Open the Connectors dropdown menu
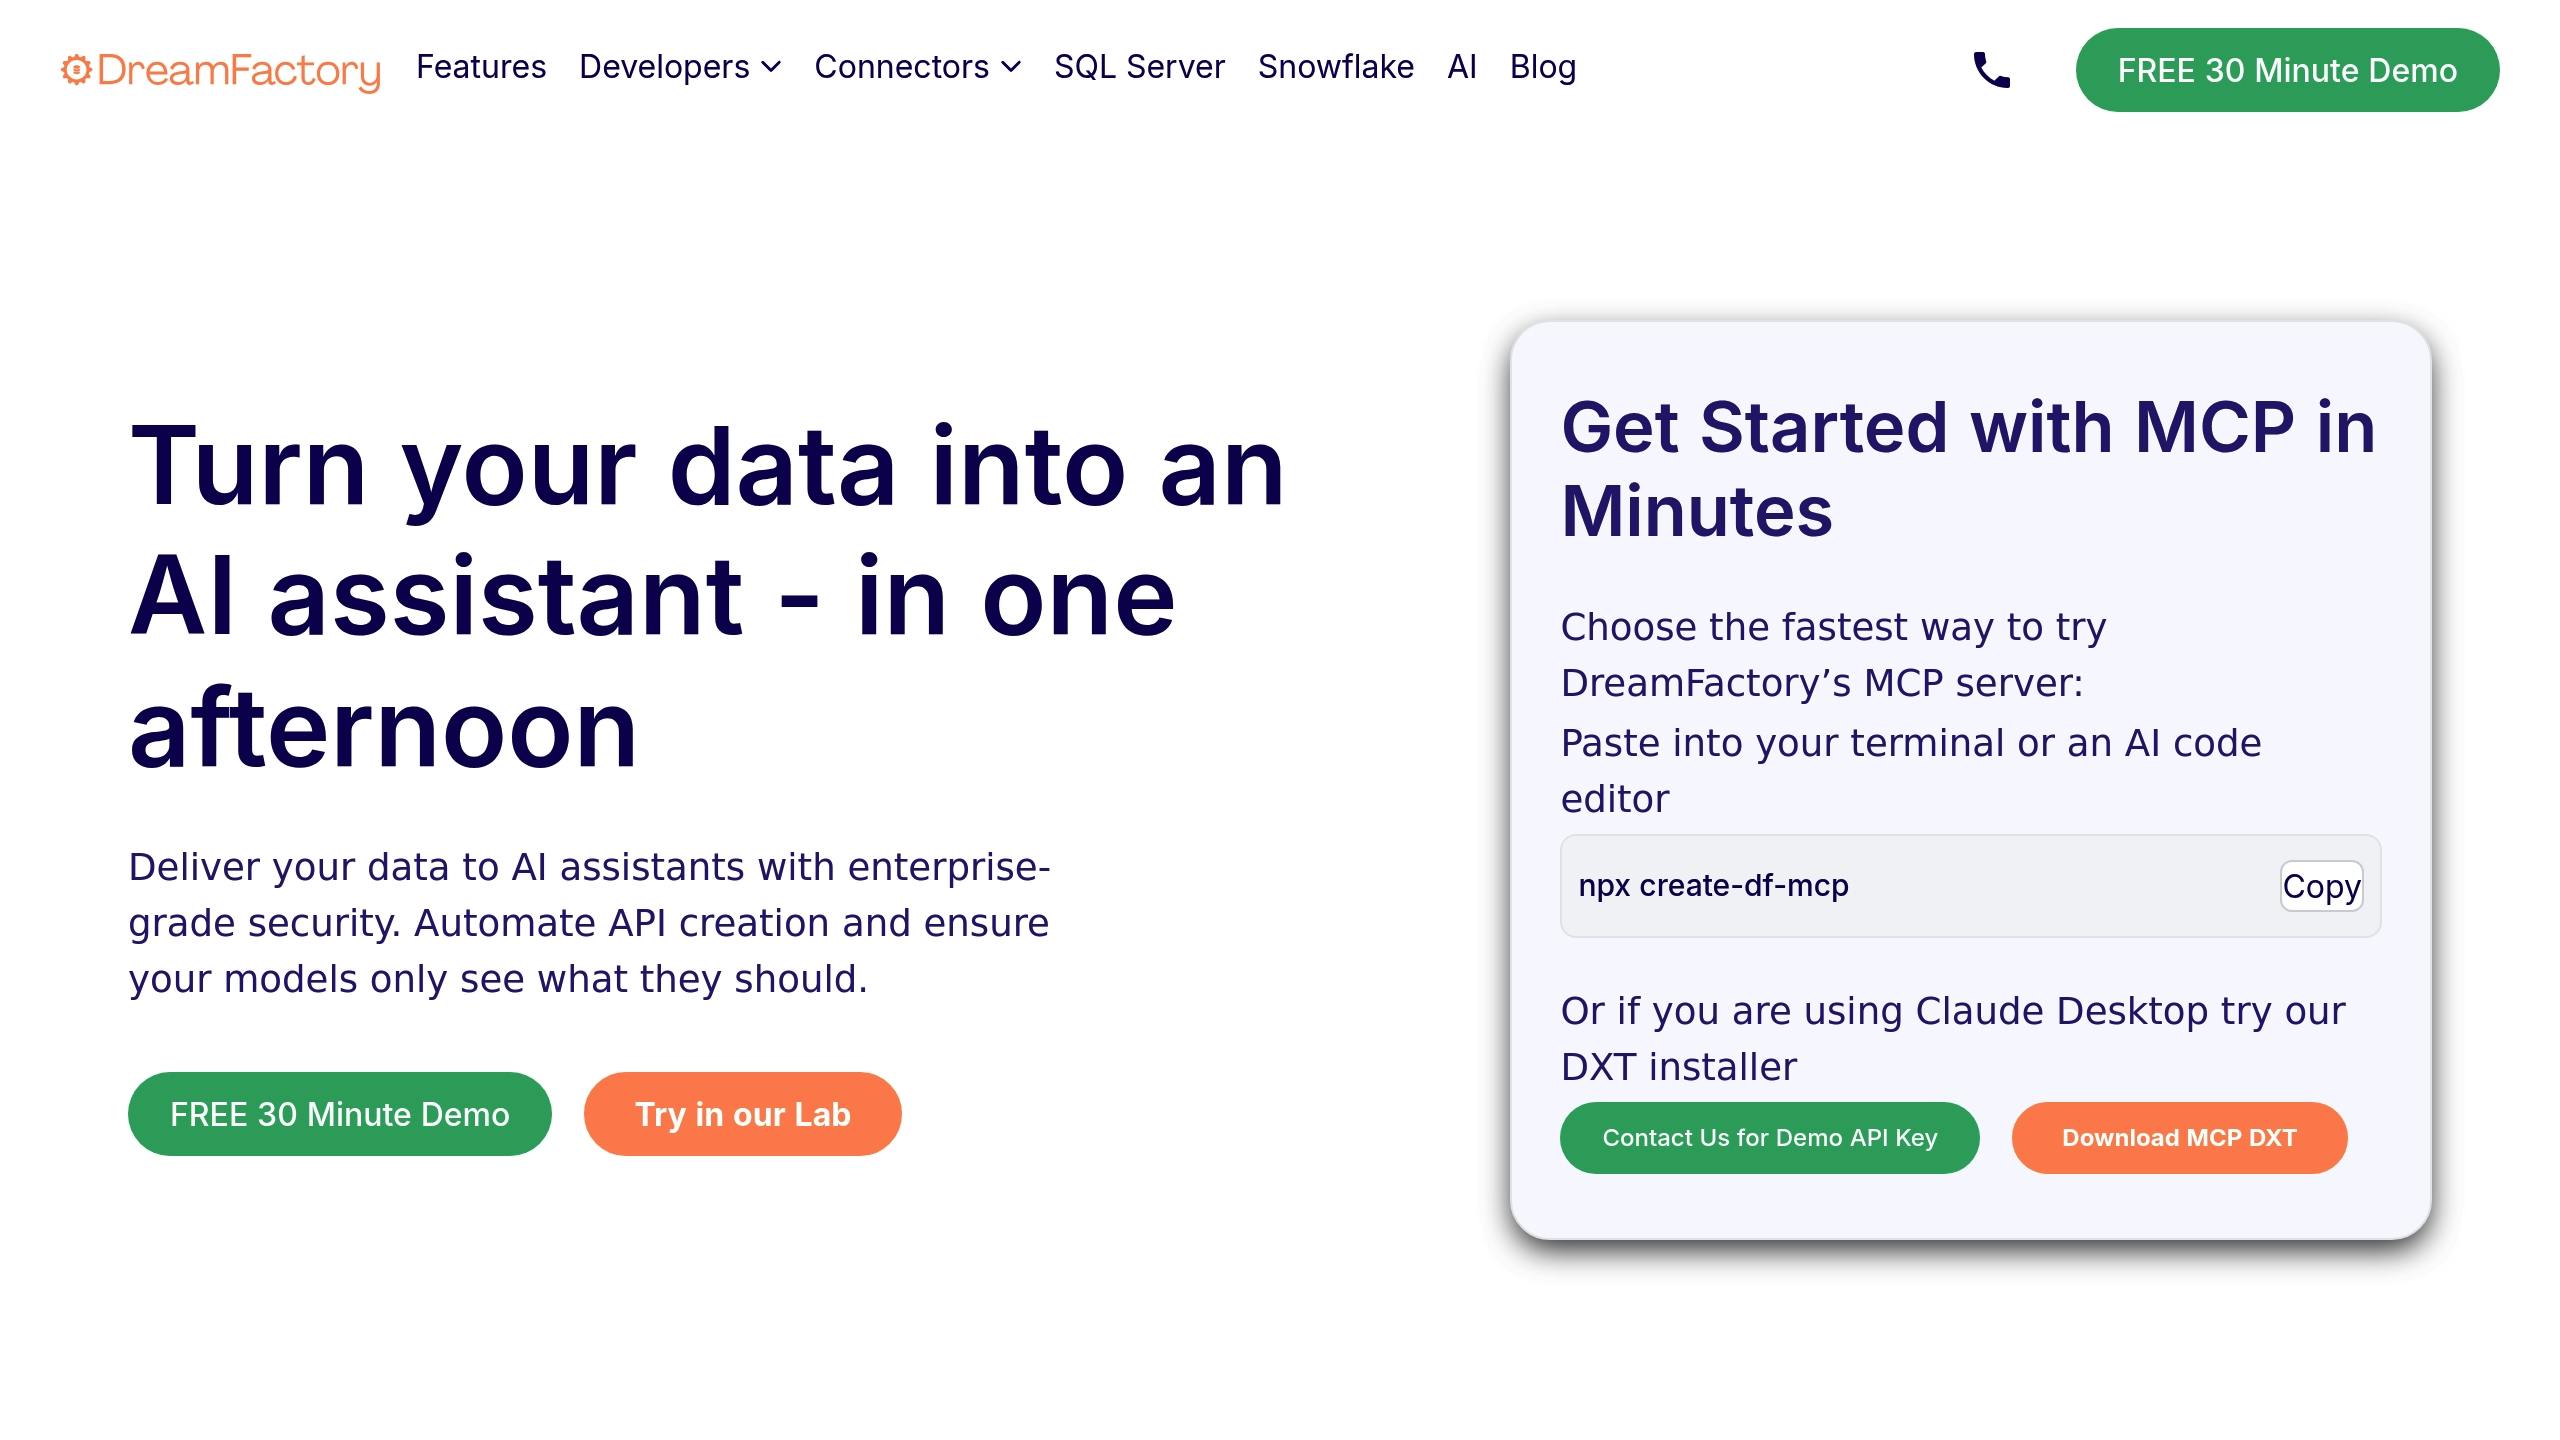The height and width of the screenshot is (1440, 2560). (917, 67)
